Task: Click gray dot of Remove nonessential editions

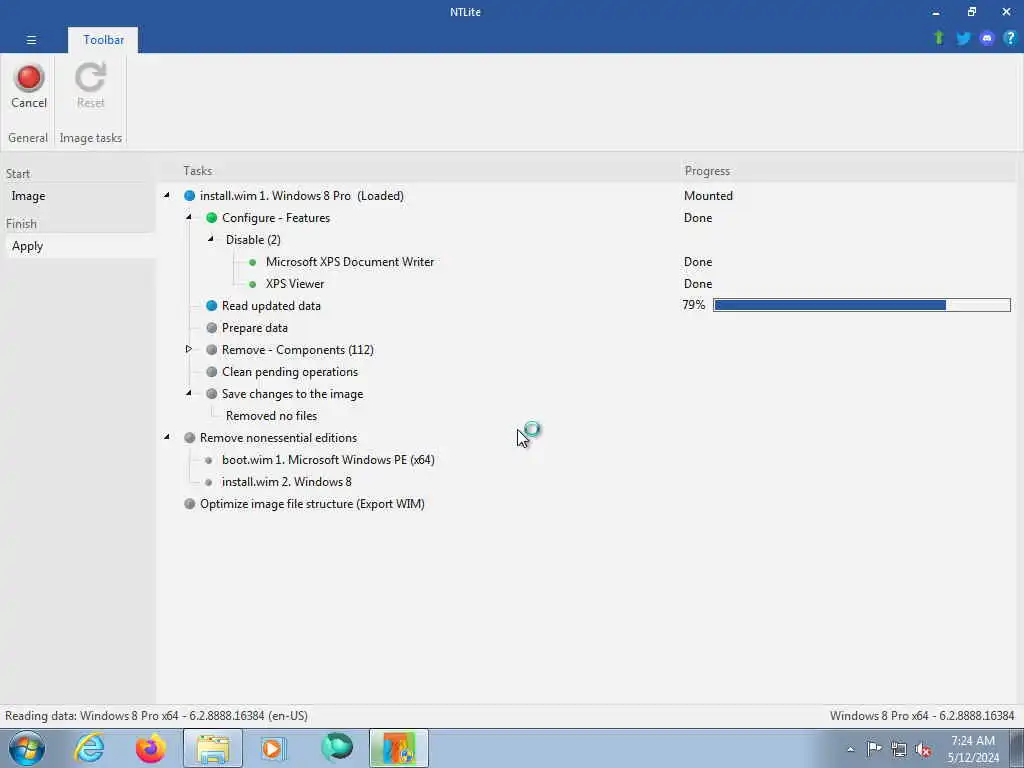Action: pyautogui.click(x=189, y=438)
